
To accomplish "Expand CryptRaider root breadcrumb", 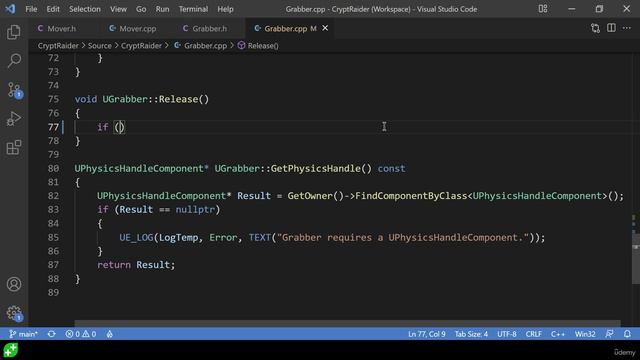I will coord(58,46).
